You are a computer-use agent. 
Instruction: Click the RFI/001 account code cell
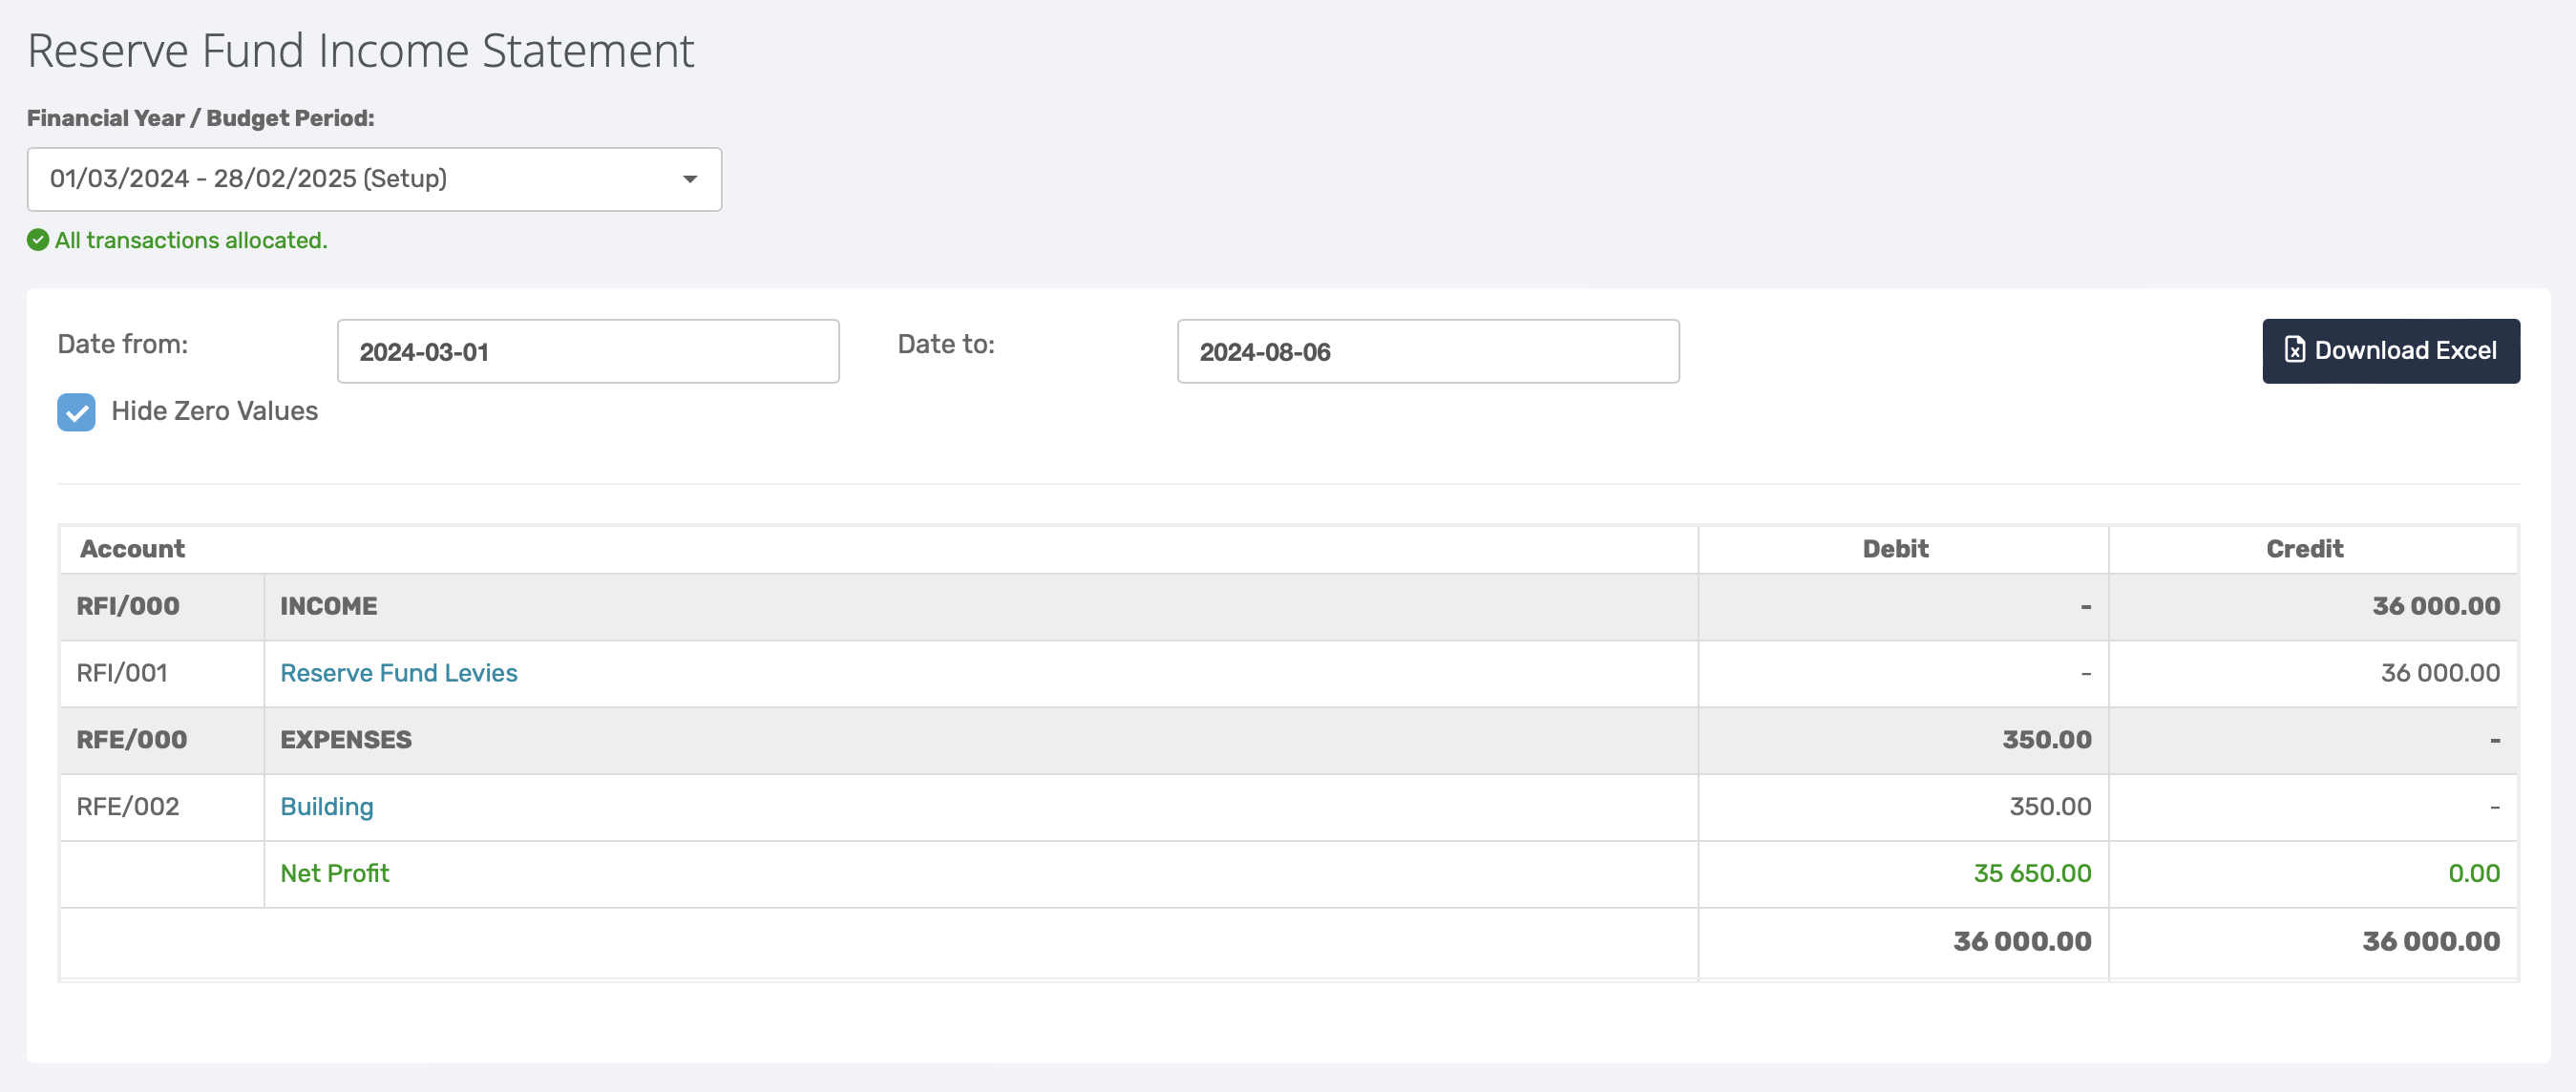pyautogui.click(x=121, y=673)
